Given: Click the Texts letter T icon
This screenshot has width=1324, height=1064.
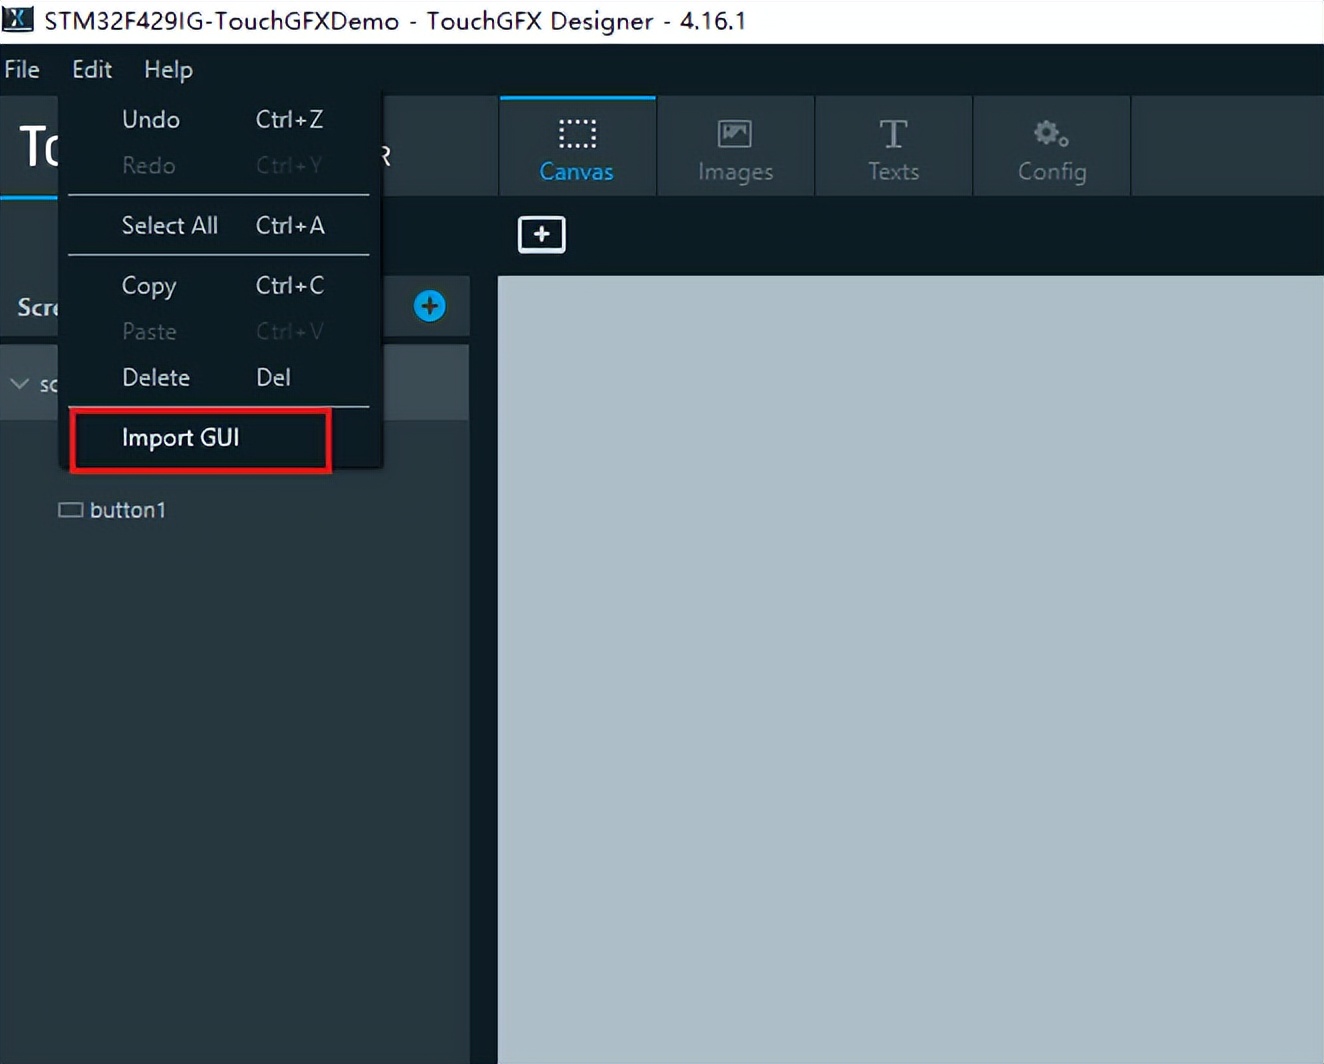Looking at the screenshot, I should [x=893, y=133].
